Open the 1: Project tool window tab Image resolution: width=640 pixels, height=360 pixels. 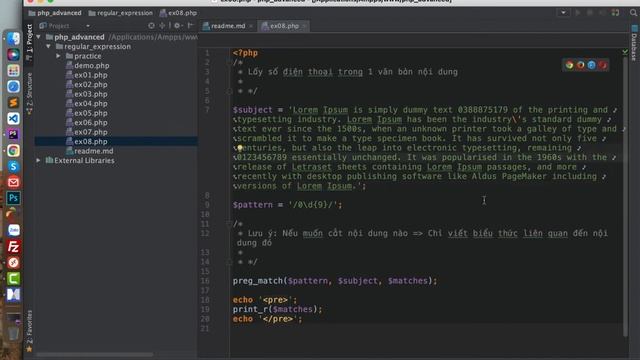pyautogui.click(x=29, y=42)
